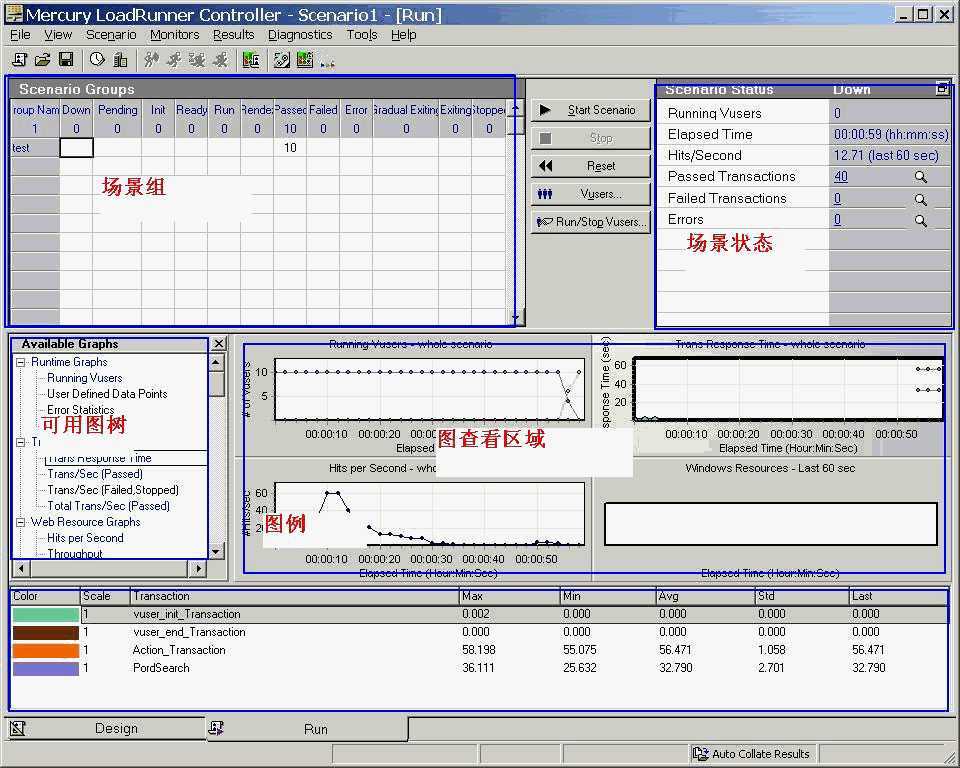Open the View menu
The width and height of the screenshot is (960, 768).
(58, 35)
